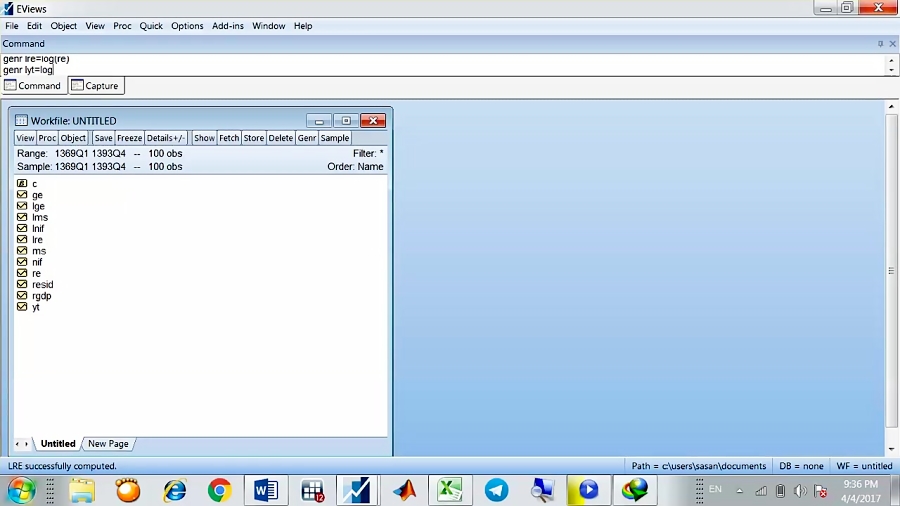The width and height of the screenshot is (900, 506).
Task: Click in the command input line
Action: tap(442, 70)
